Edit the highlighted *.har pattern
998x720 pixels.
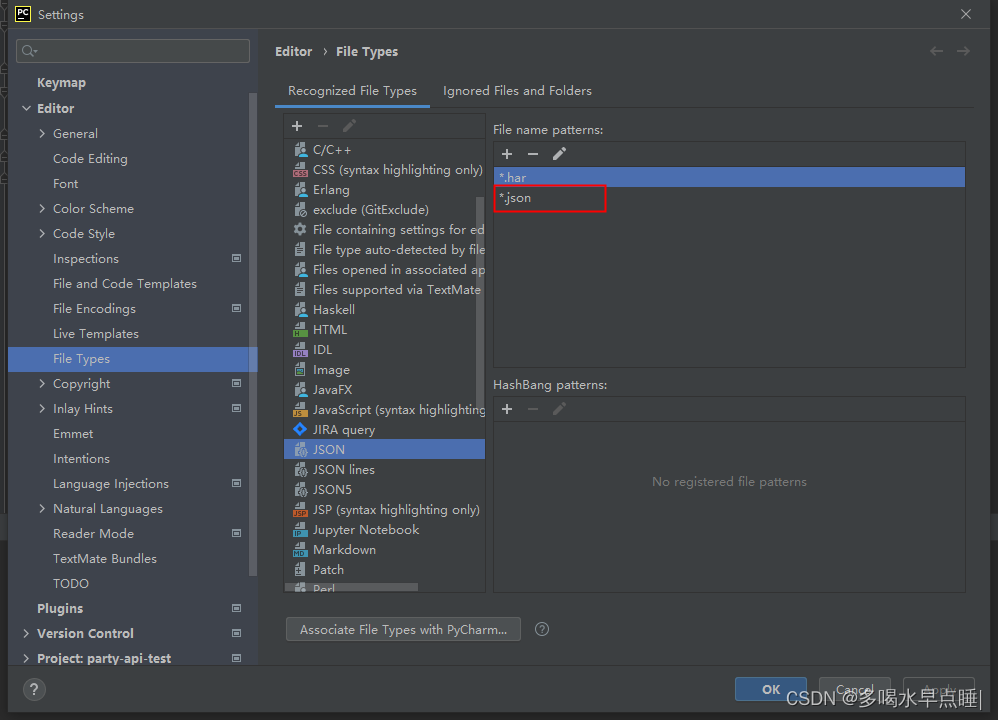pyautogui.click(x=559, y=154)
